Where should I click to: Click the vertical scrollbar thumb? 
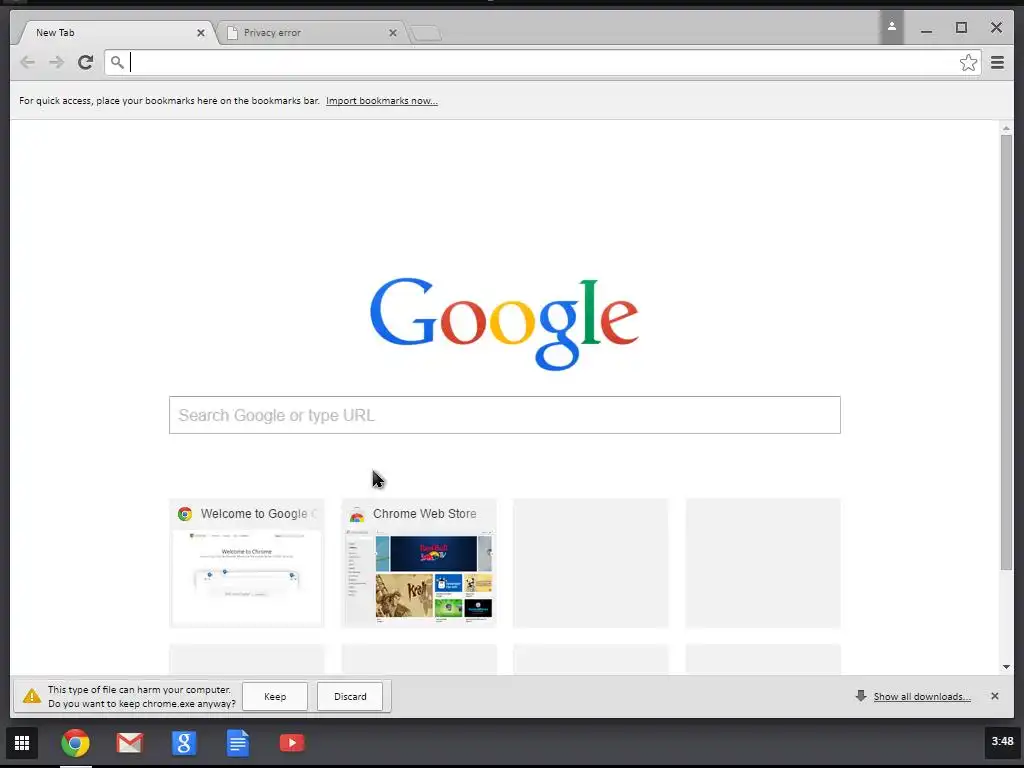pos(1006,353)
